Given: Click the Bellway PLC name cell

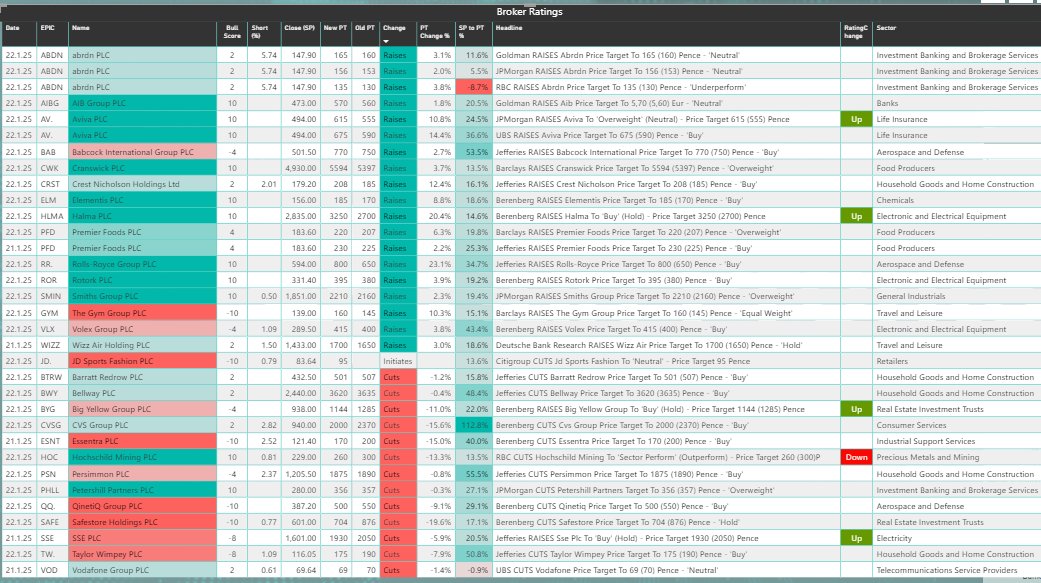Looking at the screenshot, I should 142,393.
